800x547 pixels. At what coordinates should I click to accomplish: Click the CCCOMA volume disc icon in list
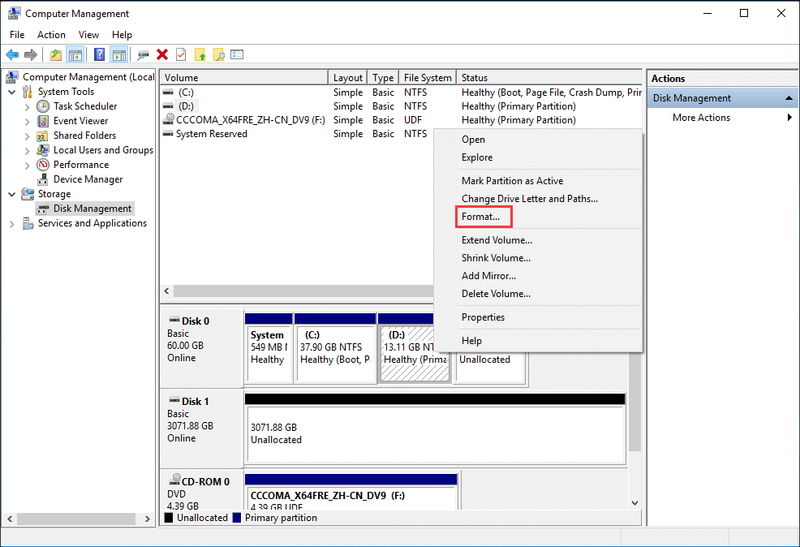(x=168, y=119)
